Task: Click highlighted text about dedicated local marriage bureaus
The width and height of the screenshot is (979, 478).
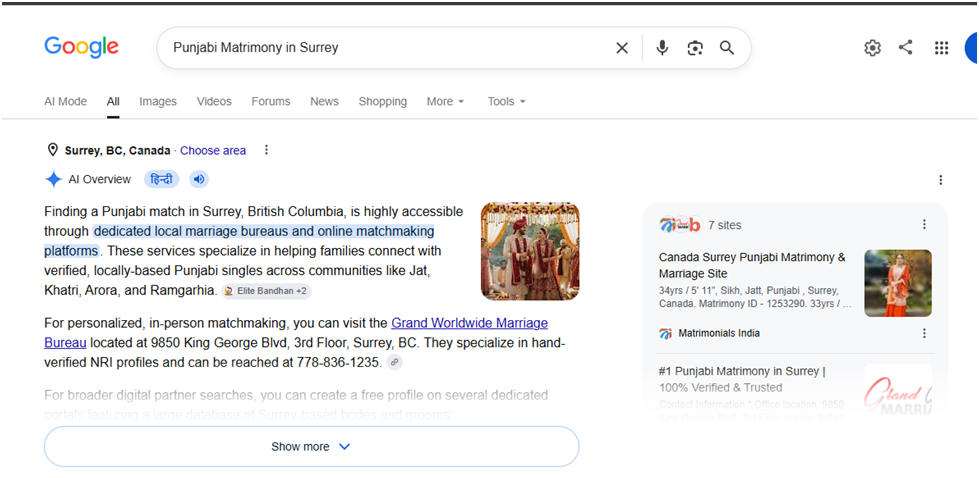Action: [263, 232]
